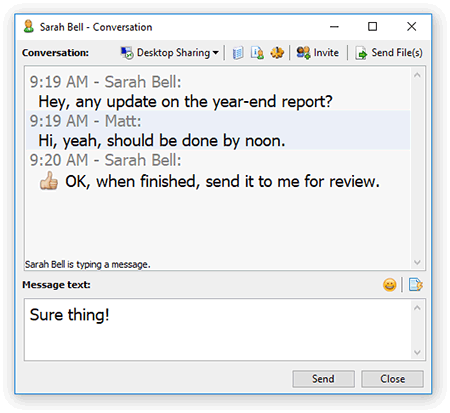Click conversation scrollbar down arrow
The height and width of the screenshot is (413, 450).
(417, 262)
